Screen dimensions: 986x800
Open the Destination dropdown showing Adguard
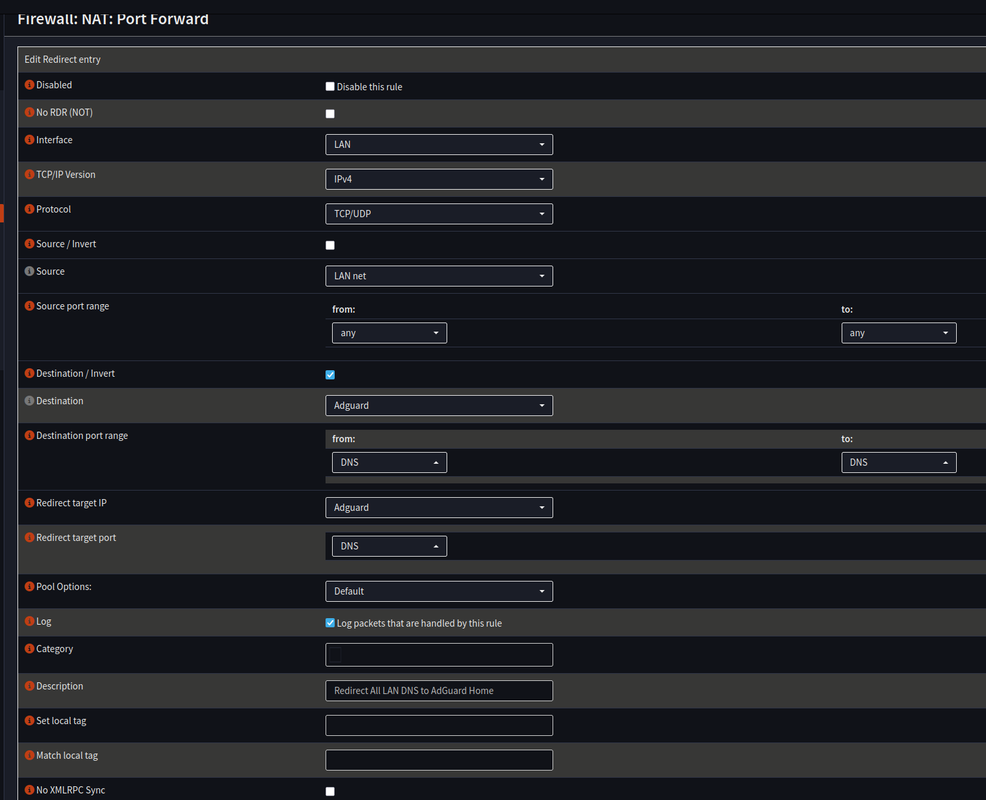tap(439, 405)
